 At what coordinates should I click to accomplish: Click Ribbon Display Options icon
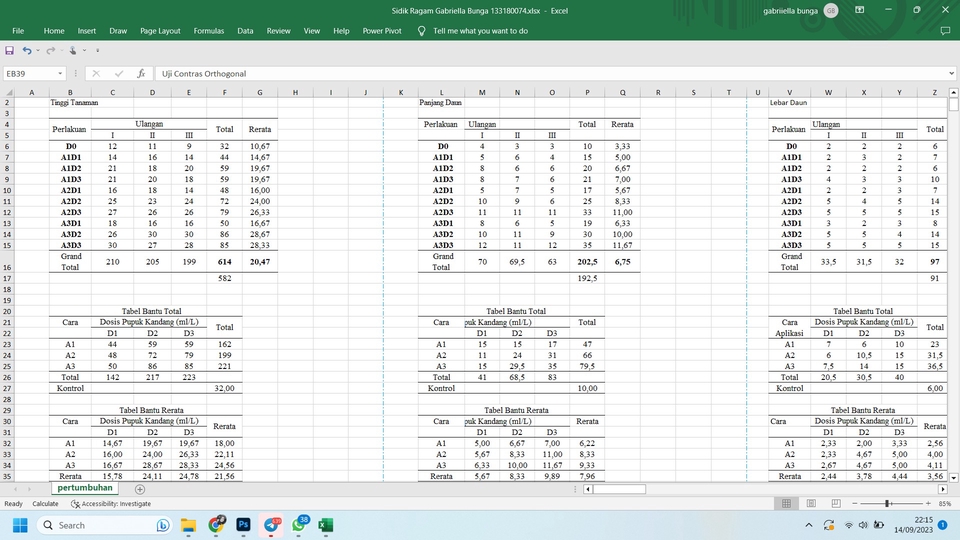pos(861,10)
